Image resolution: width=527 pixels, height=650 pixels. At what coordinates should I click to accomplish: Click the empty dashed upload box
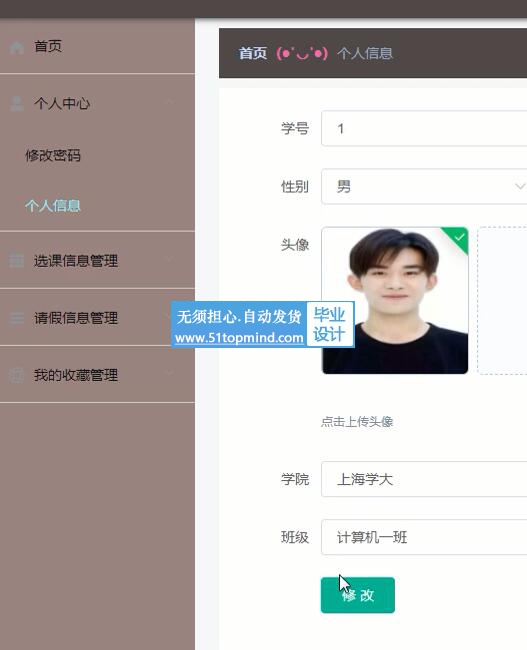502,301
